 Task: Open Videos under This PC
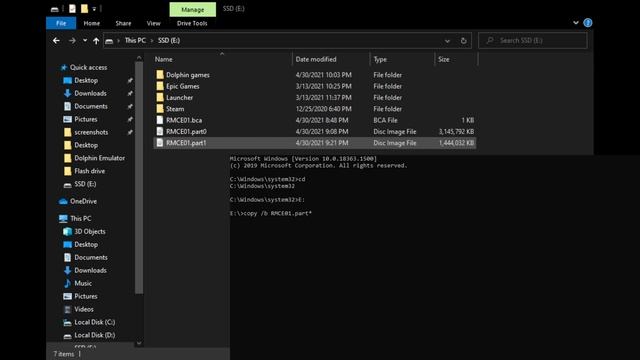tap(84, 309)
